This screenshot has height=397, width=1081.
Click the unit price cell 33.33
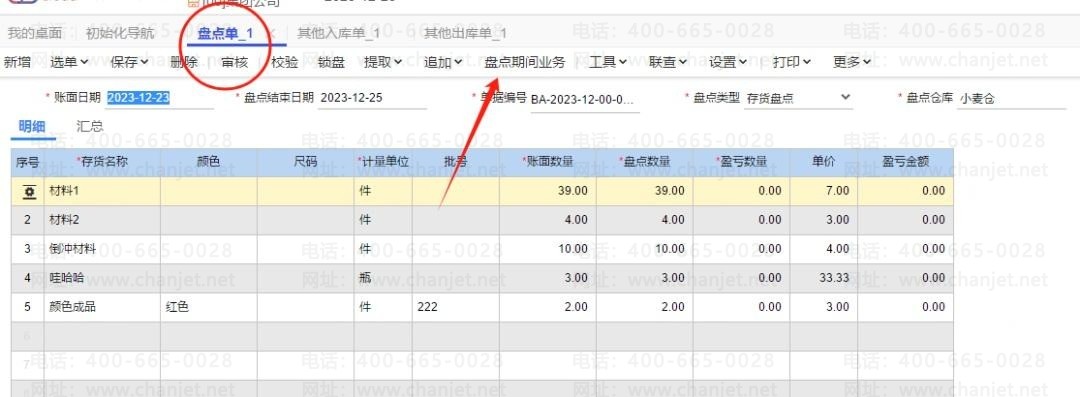[824, 278]
